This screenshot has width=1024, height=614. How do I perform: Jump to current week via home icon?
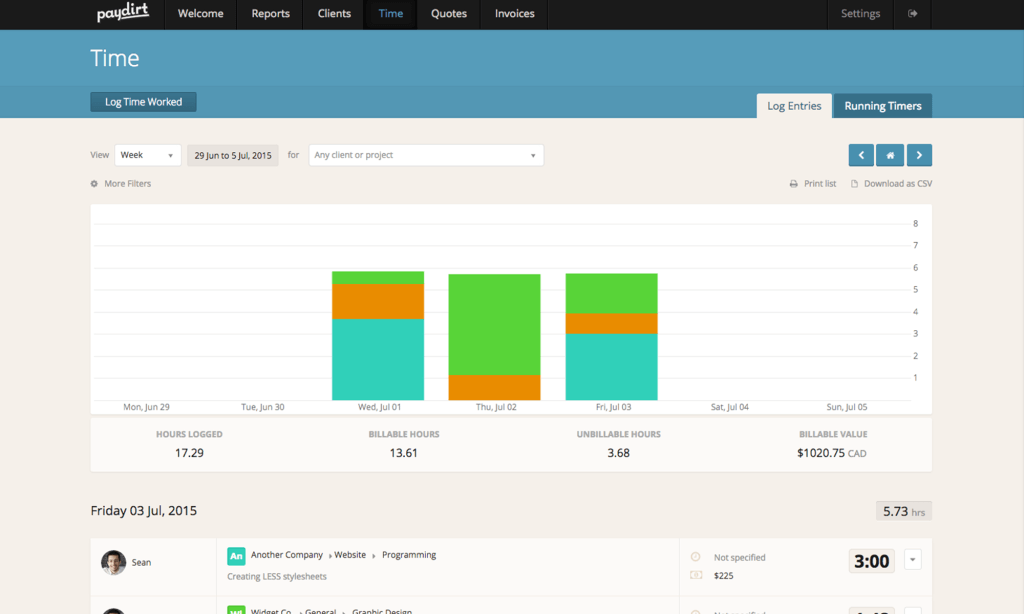(x=890, y=155)
